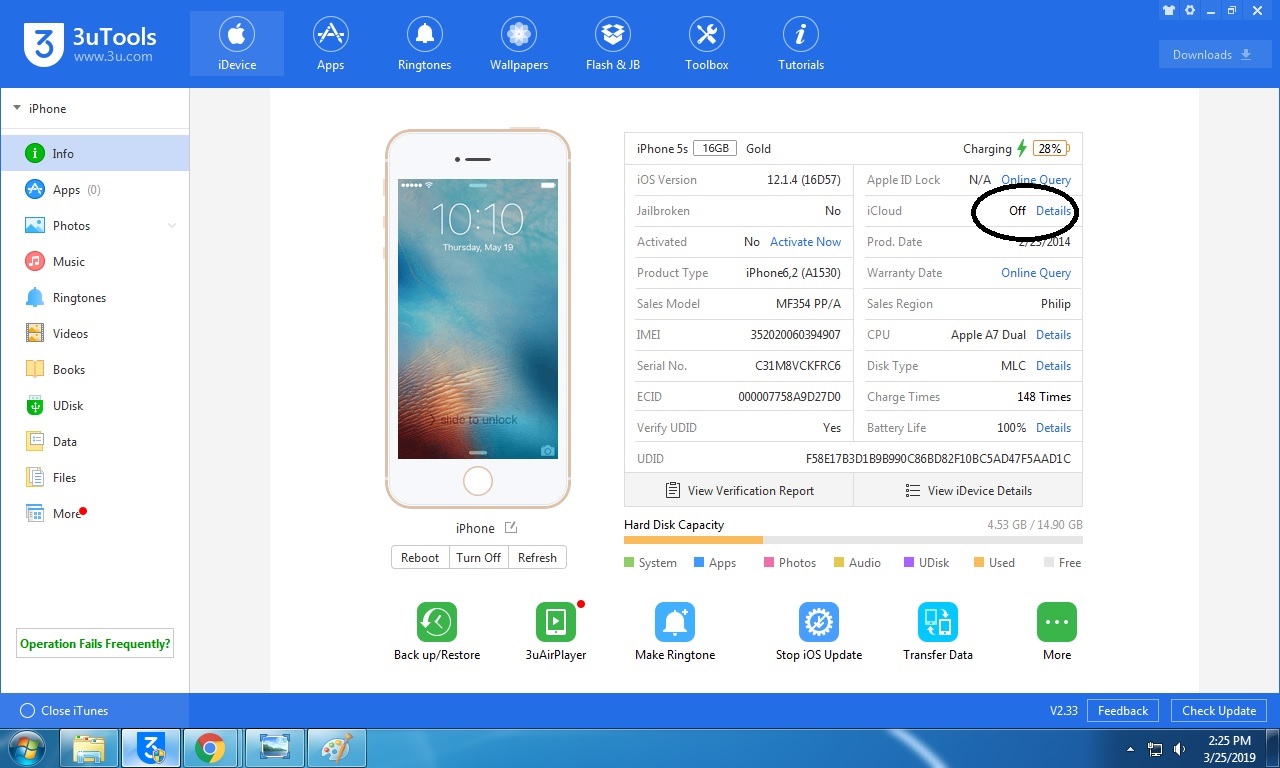Select Videos in the sidebar
Image resolution: width=1280 pixels, height=768 pixels.
point(94,333)
